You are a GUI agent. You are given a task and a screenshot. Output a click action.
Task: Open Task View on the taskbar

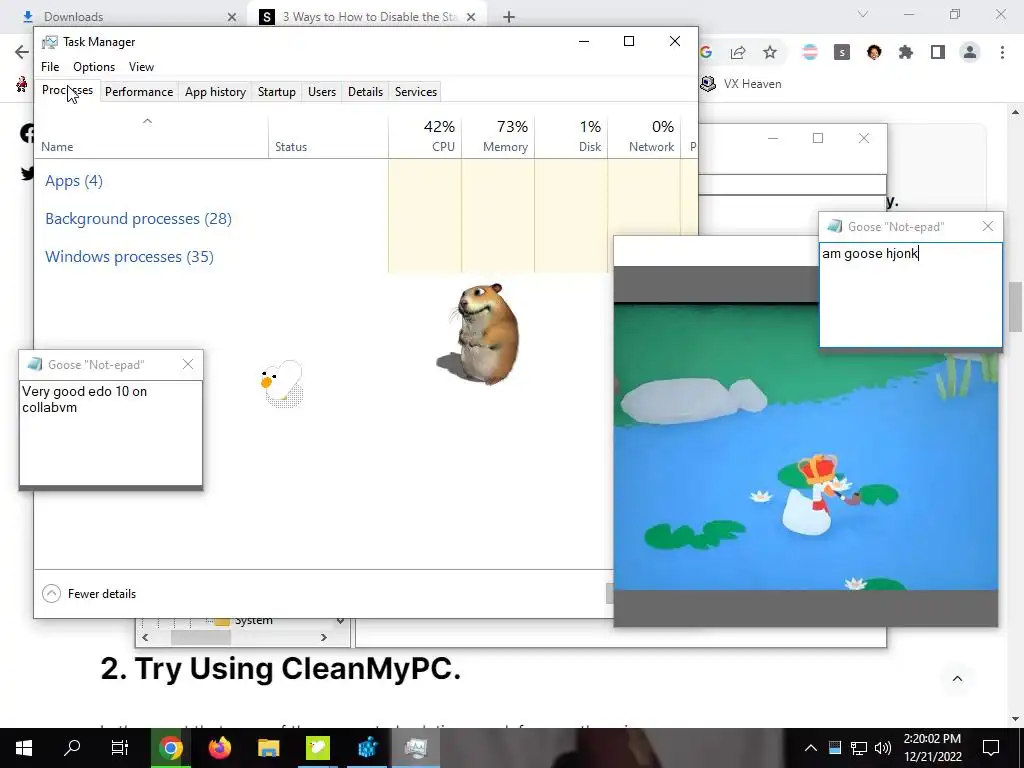120,748
